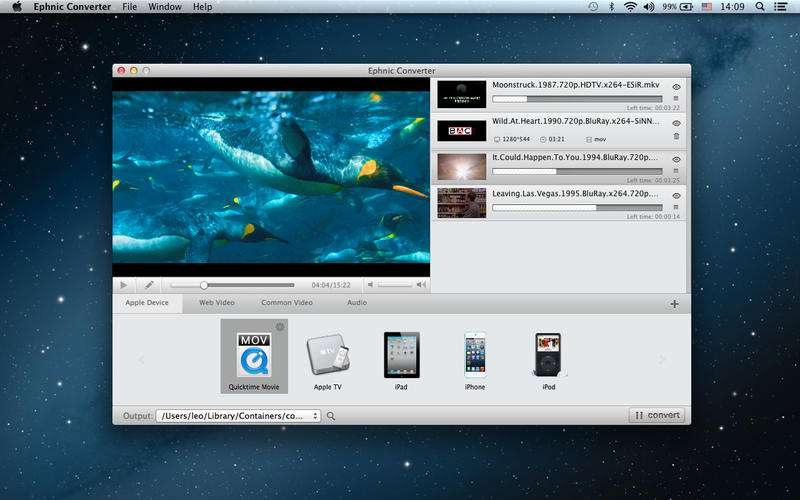The width and height of the screenshot is (800, 500).
Task: Select the Moonstruck.1987 video thumbnail
Action: coord(462,94)
